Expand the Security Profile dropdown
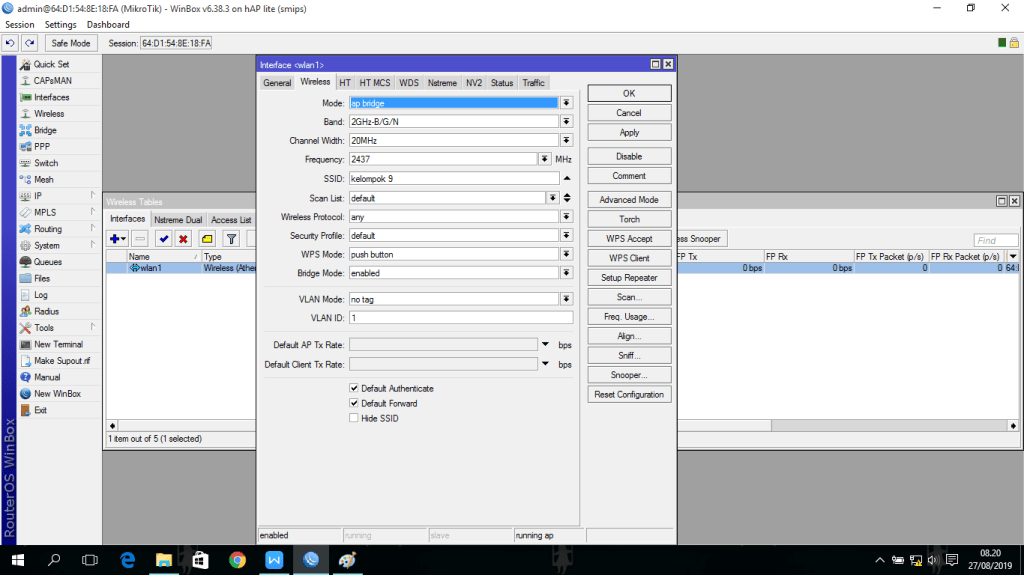Screen dimensions: 1024x575 (566, 236)
